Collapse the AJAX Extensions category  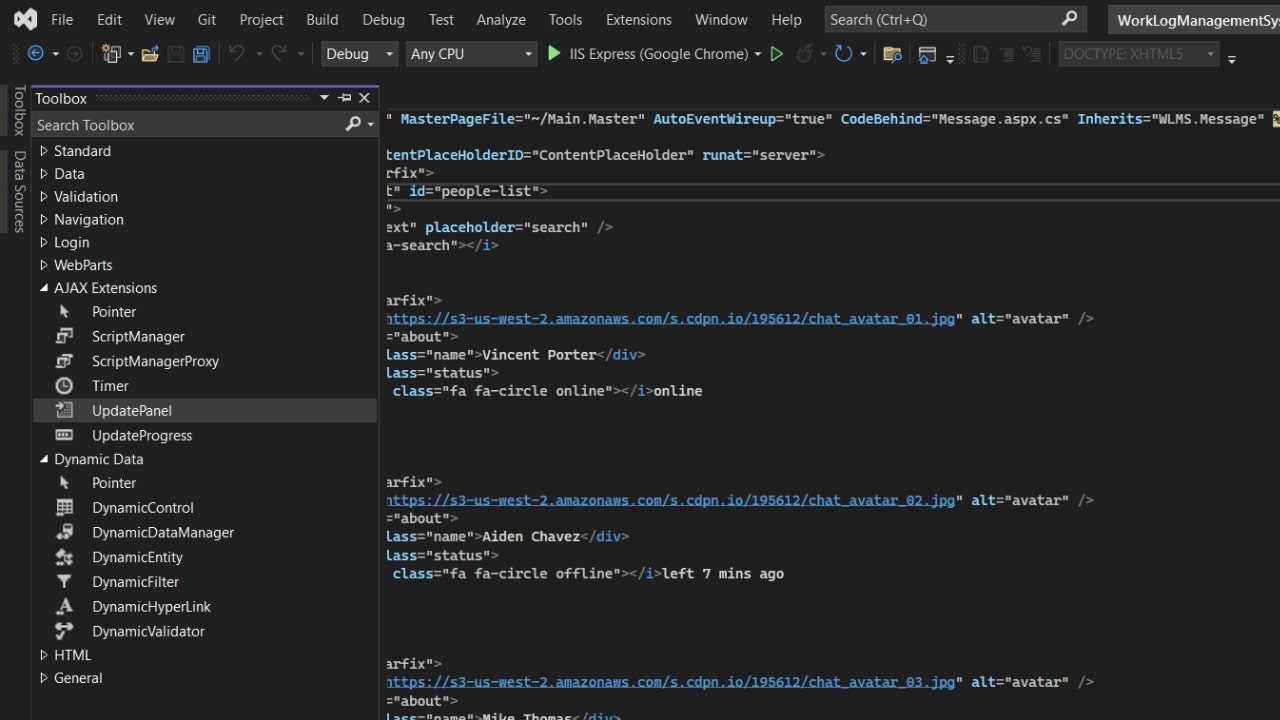44,287
